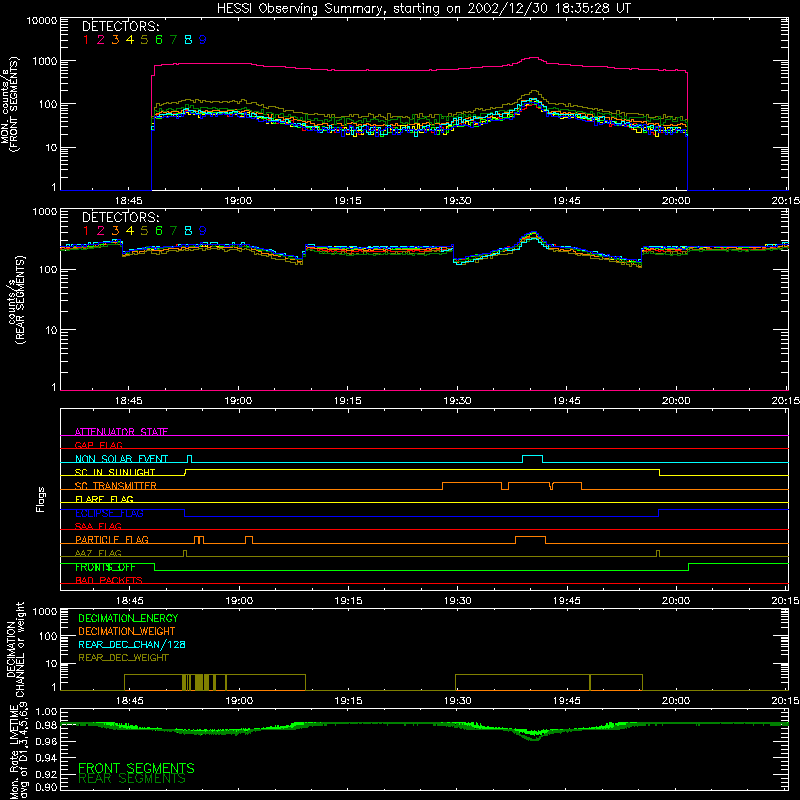Click detector number 9 in rear segments legend
Screen dimensions: 800x800
point(203,231)
